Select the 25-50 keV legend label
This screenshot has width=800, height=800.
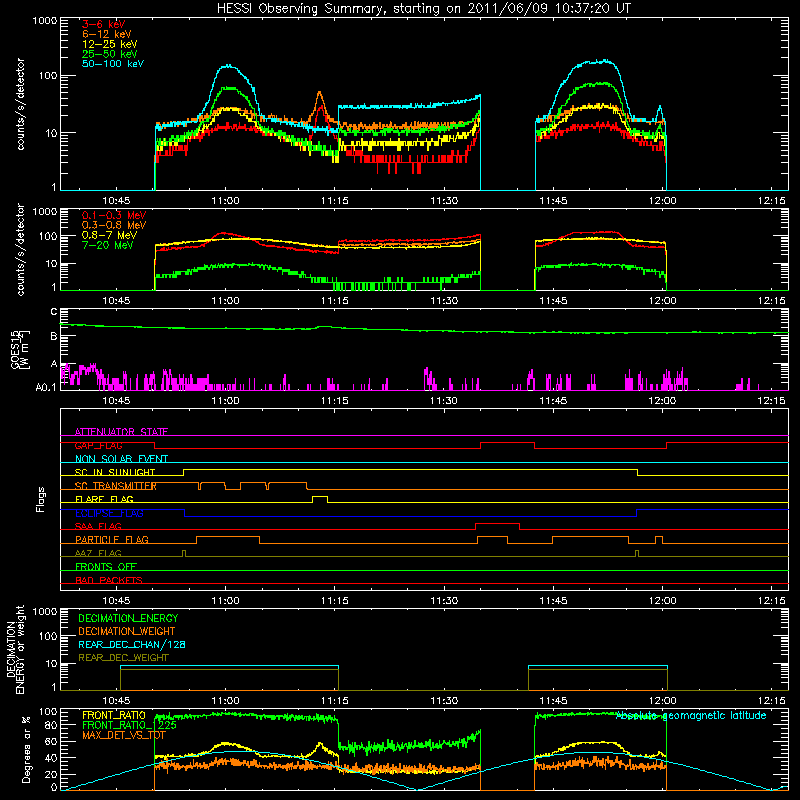109,54
